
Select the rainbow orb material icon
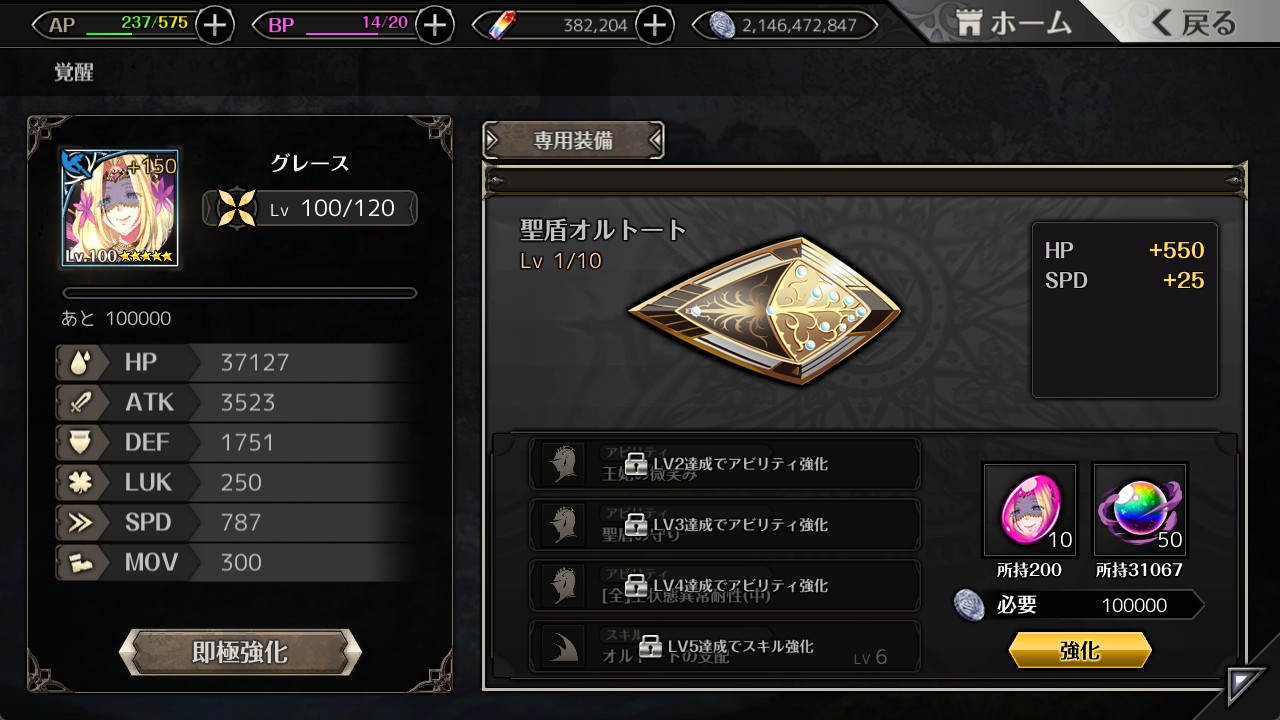pos(1139,509)
